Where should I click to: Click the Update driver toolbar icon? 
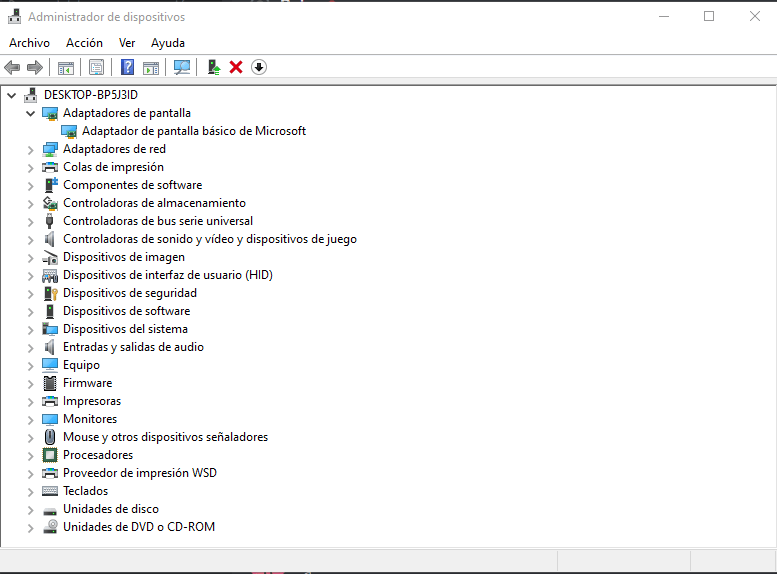coord(214,67)
